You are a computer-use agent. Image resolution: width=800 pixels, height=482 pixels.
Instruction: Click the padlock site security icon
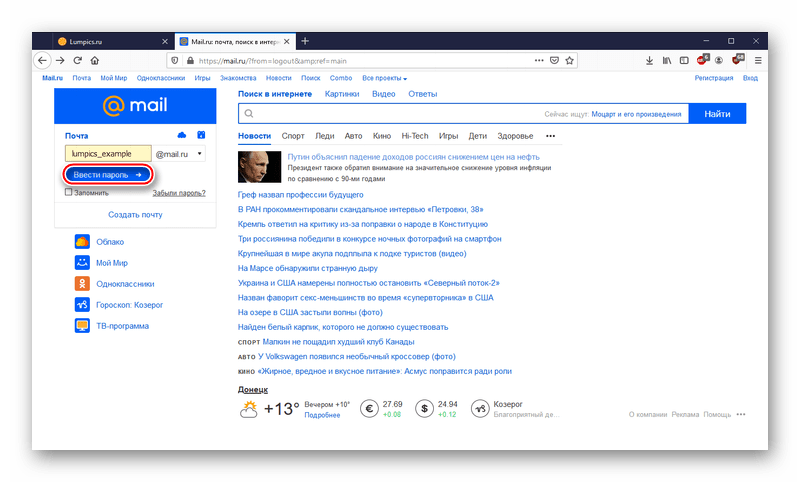190,61
